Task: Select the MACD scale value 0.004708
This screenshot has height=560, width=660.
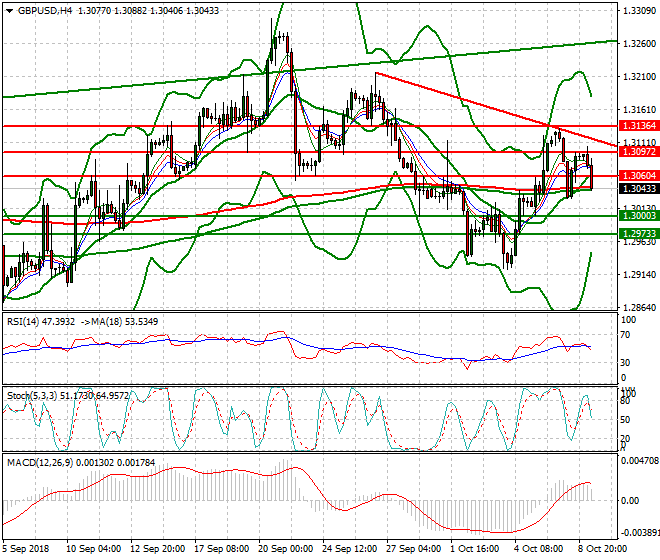Action: pos(640,461)
